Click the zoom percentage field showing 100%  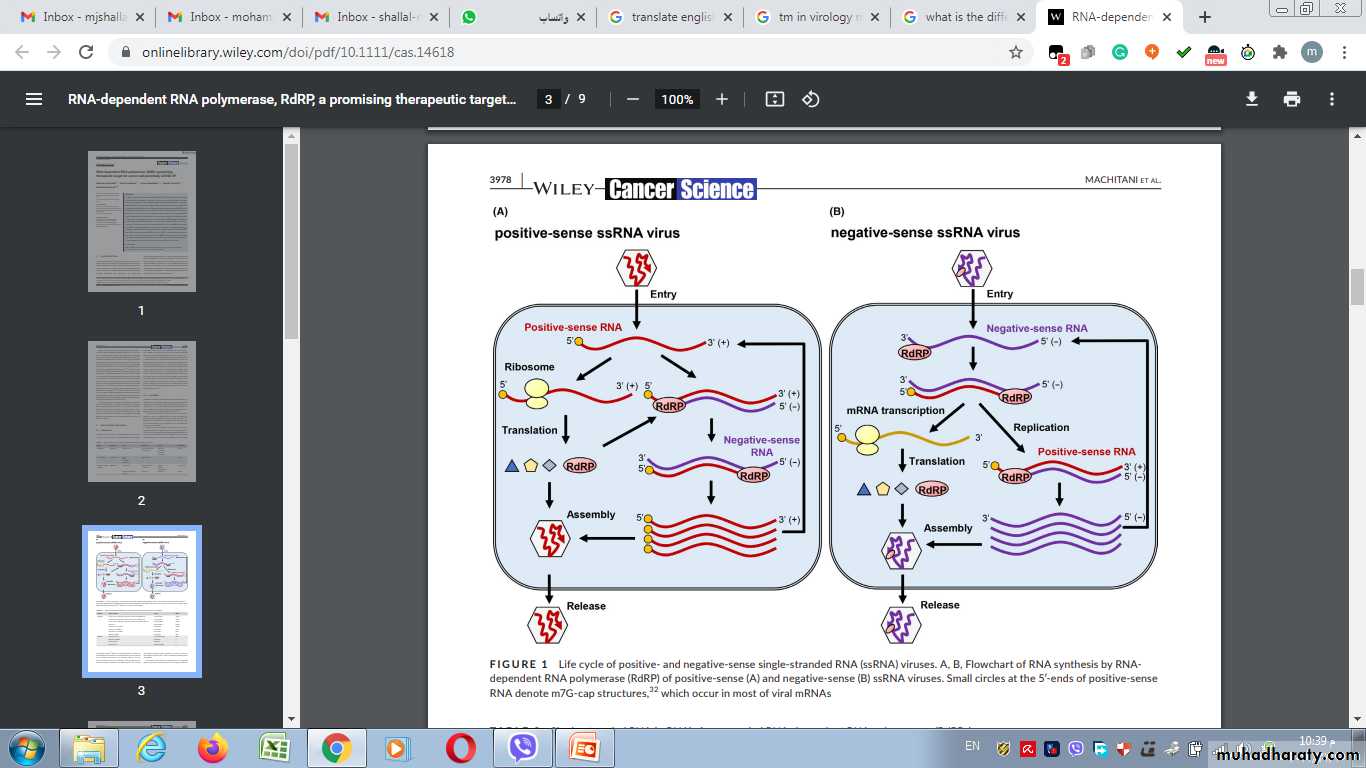pyautogui.click(x=677, y=99)
